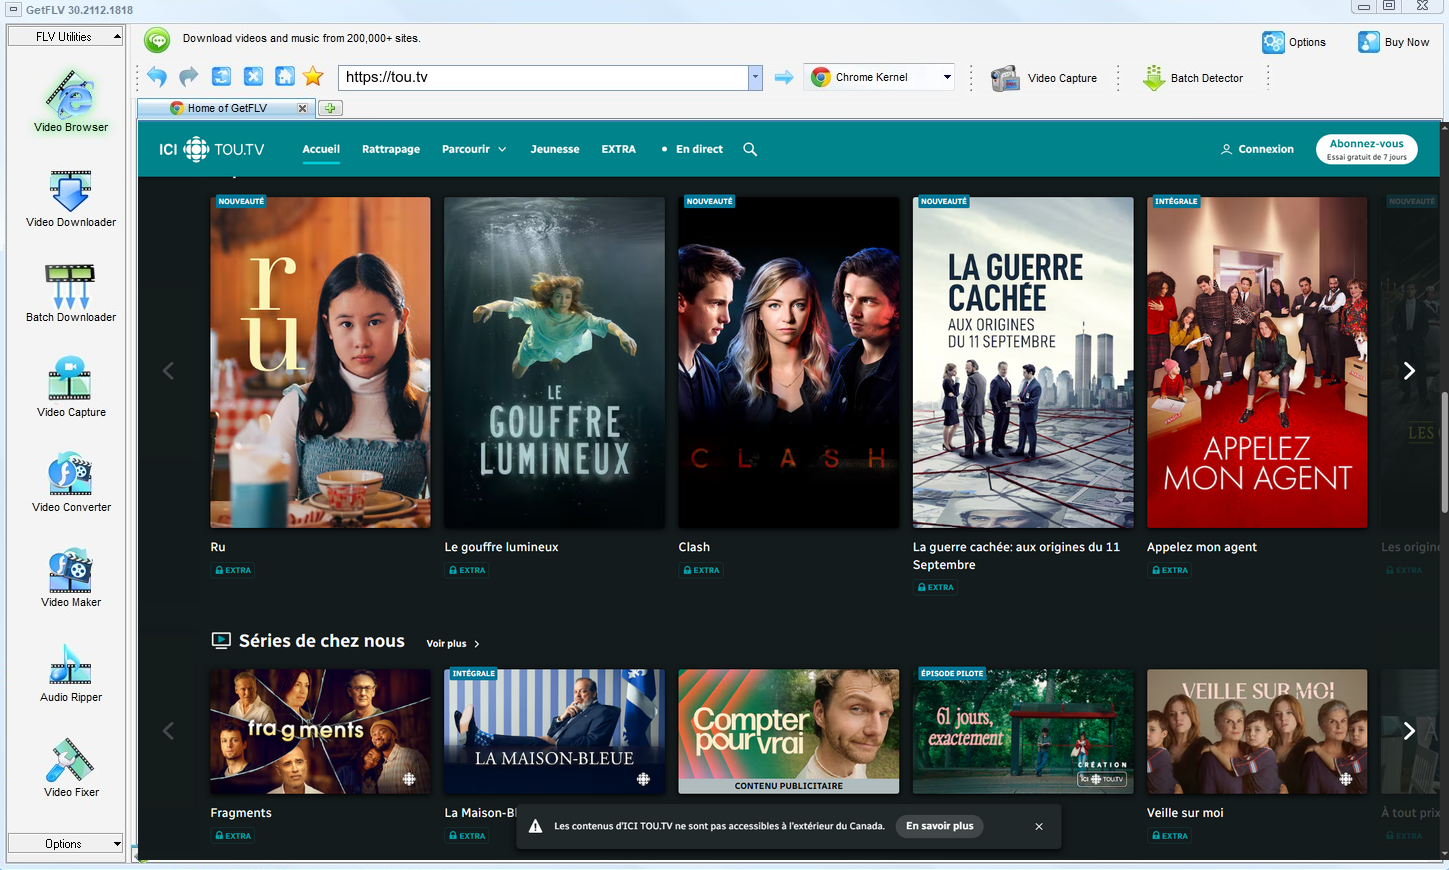Refresh the current page
The image size is (1449, 870).
coord(222,76)
